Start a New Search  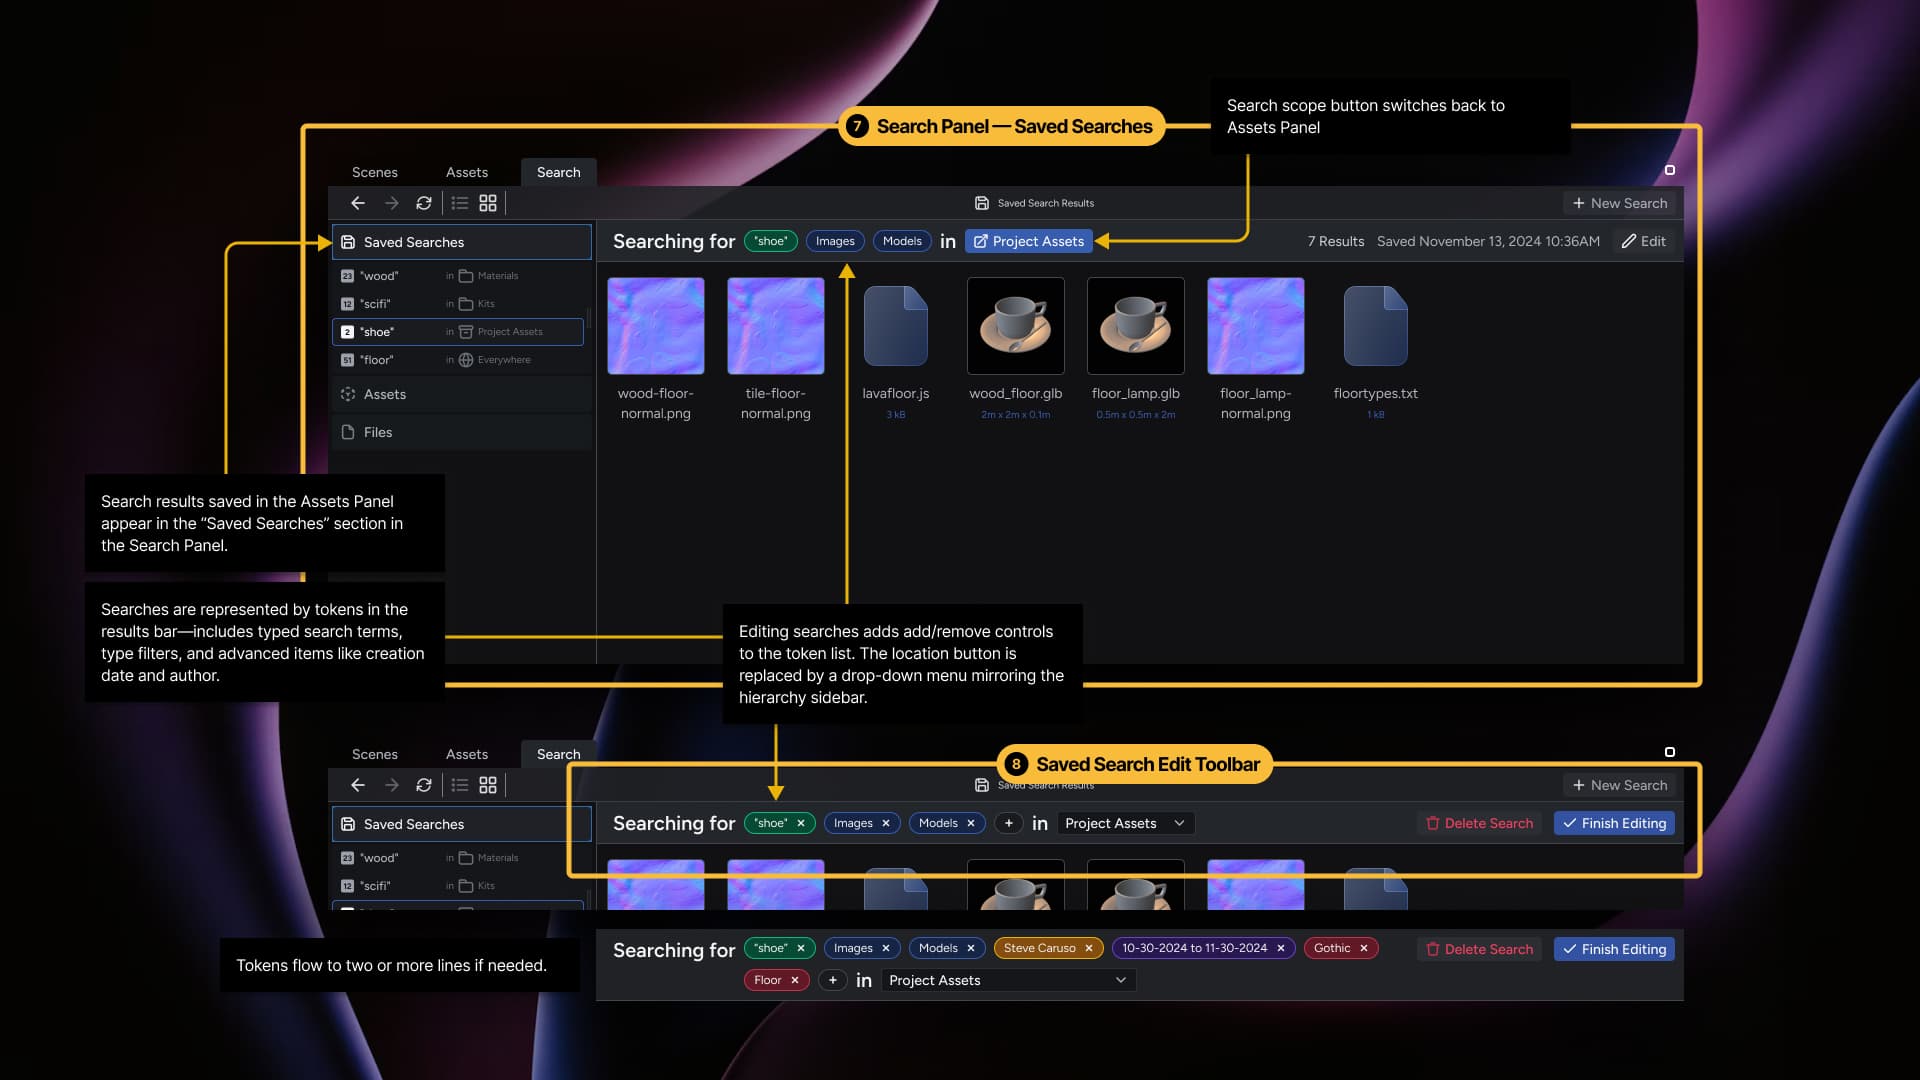coord(1620,203)
